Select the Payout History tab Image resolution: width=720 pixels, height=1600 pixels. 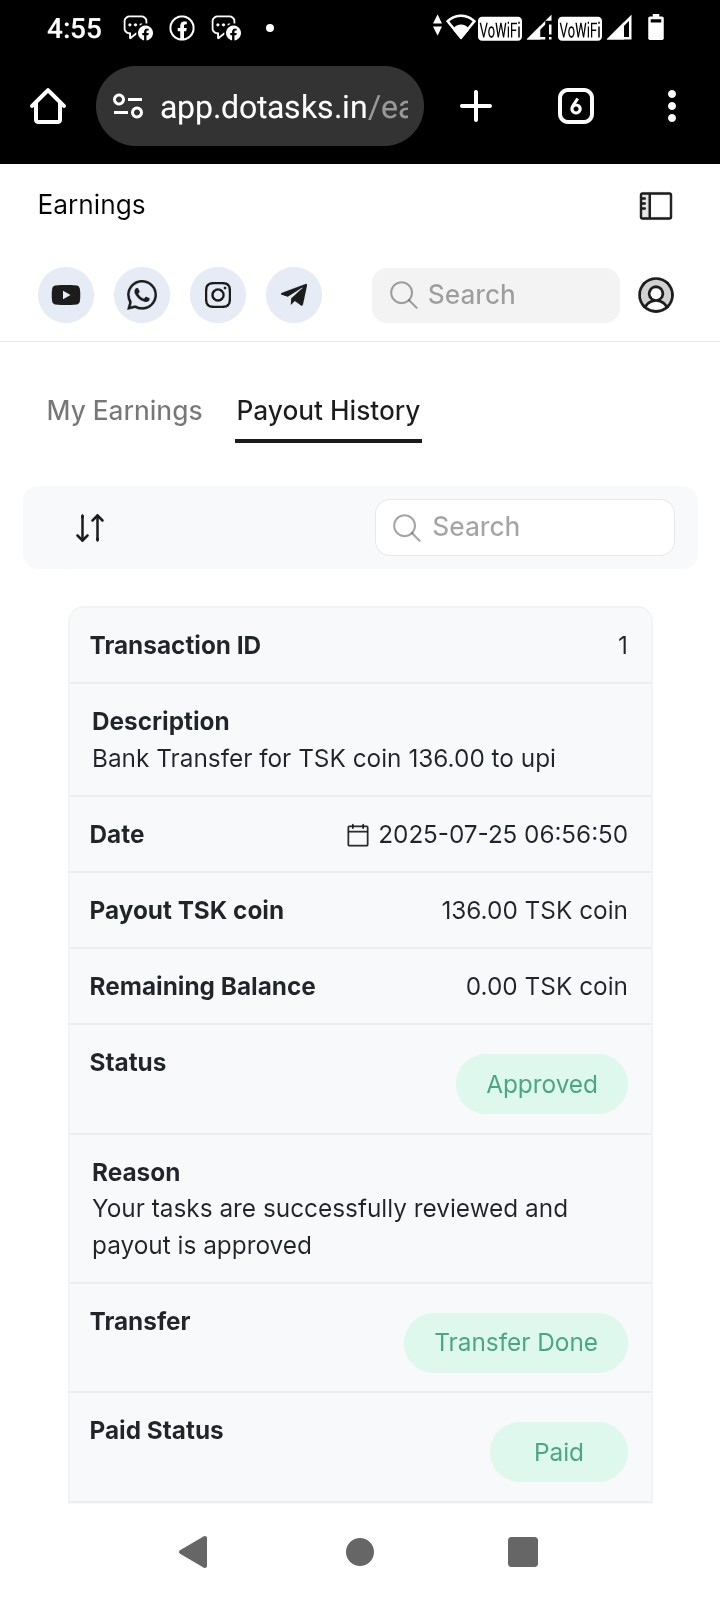(328, 411)
